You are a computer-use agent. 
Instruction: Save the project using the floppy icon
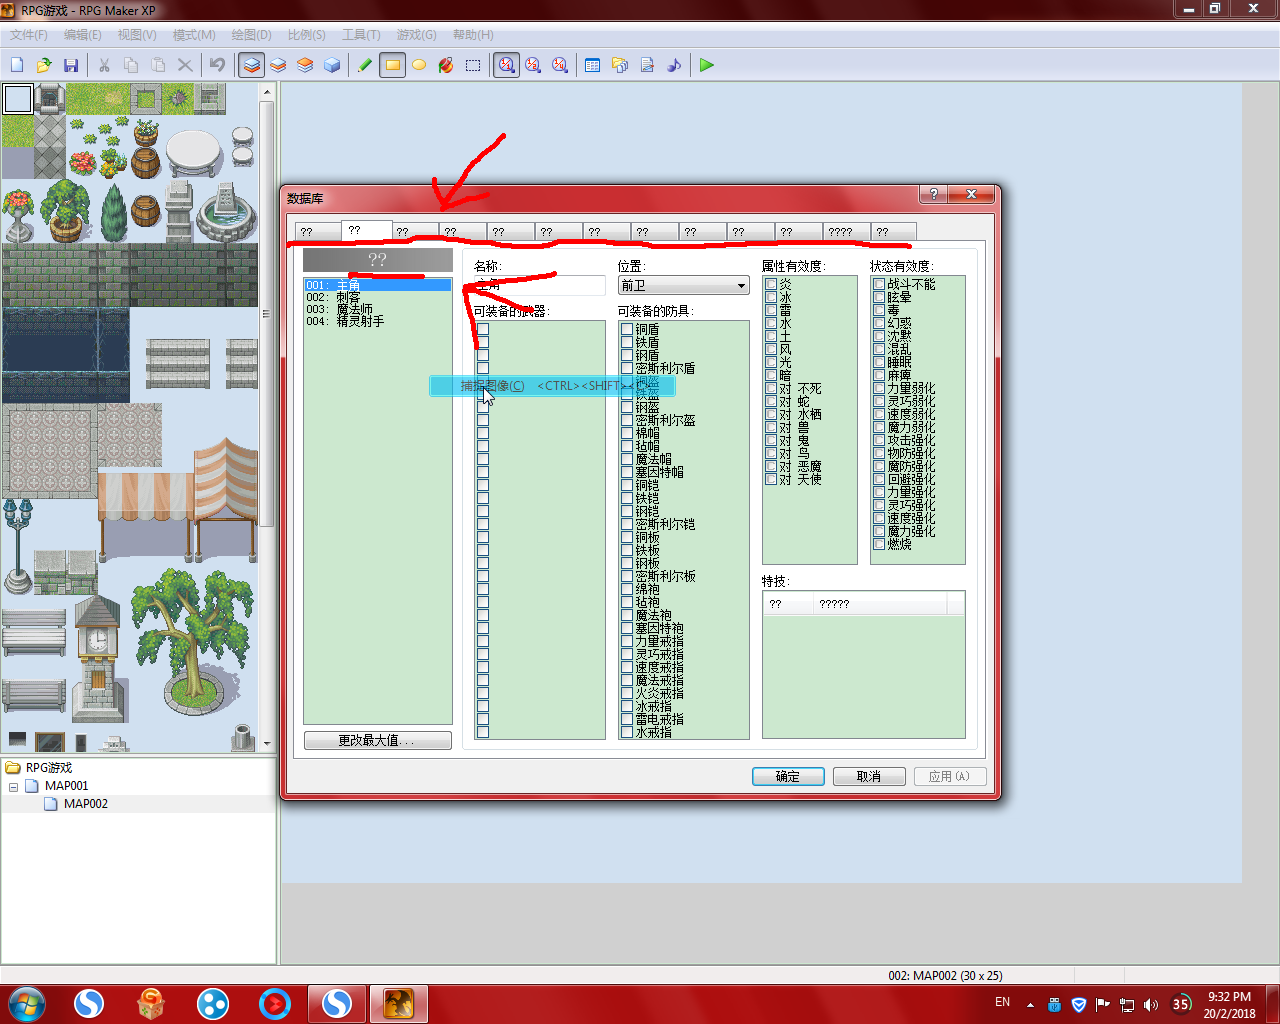pos(71,65)
